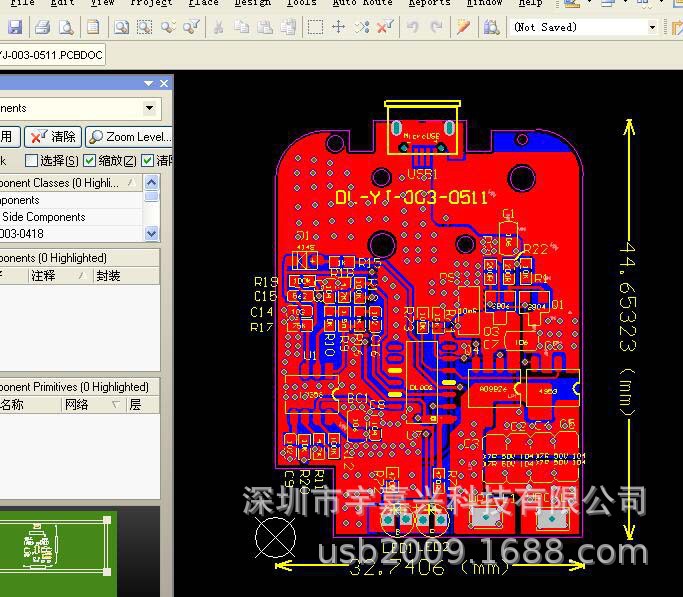683x597 pixels.
Task: Click the 32.7406 (mm) width dimension
Action: tap(429, 567)
